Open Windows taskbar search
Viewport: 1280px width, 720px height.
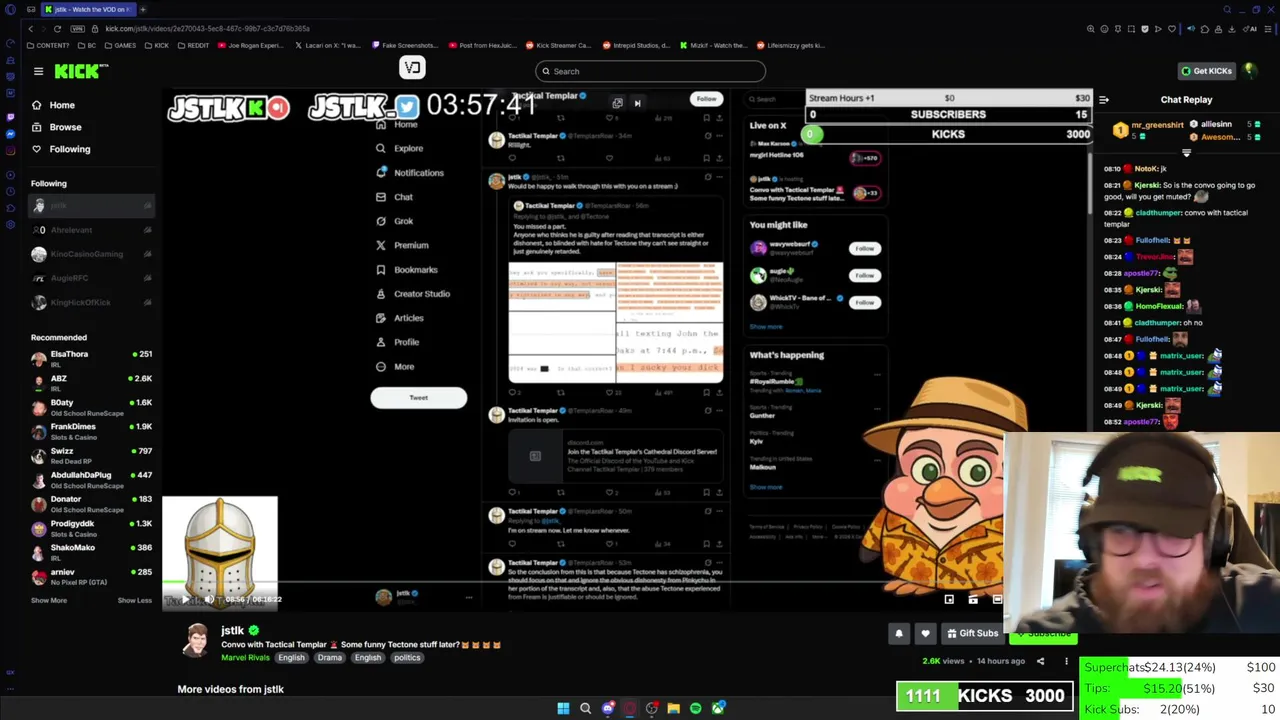(x=586, y=708)
